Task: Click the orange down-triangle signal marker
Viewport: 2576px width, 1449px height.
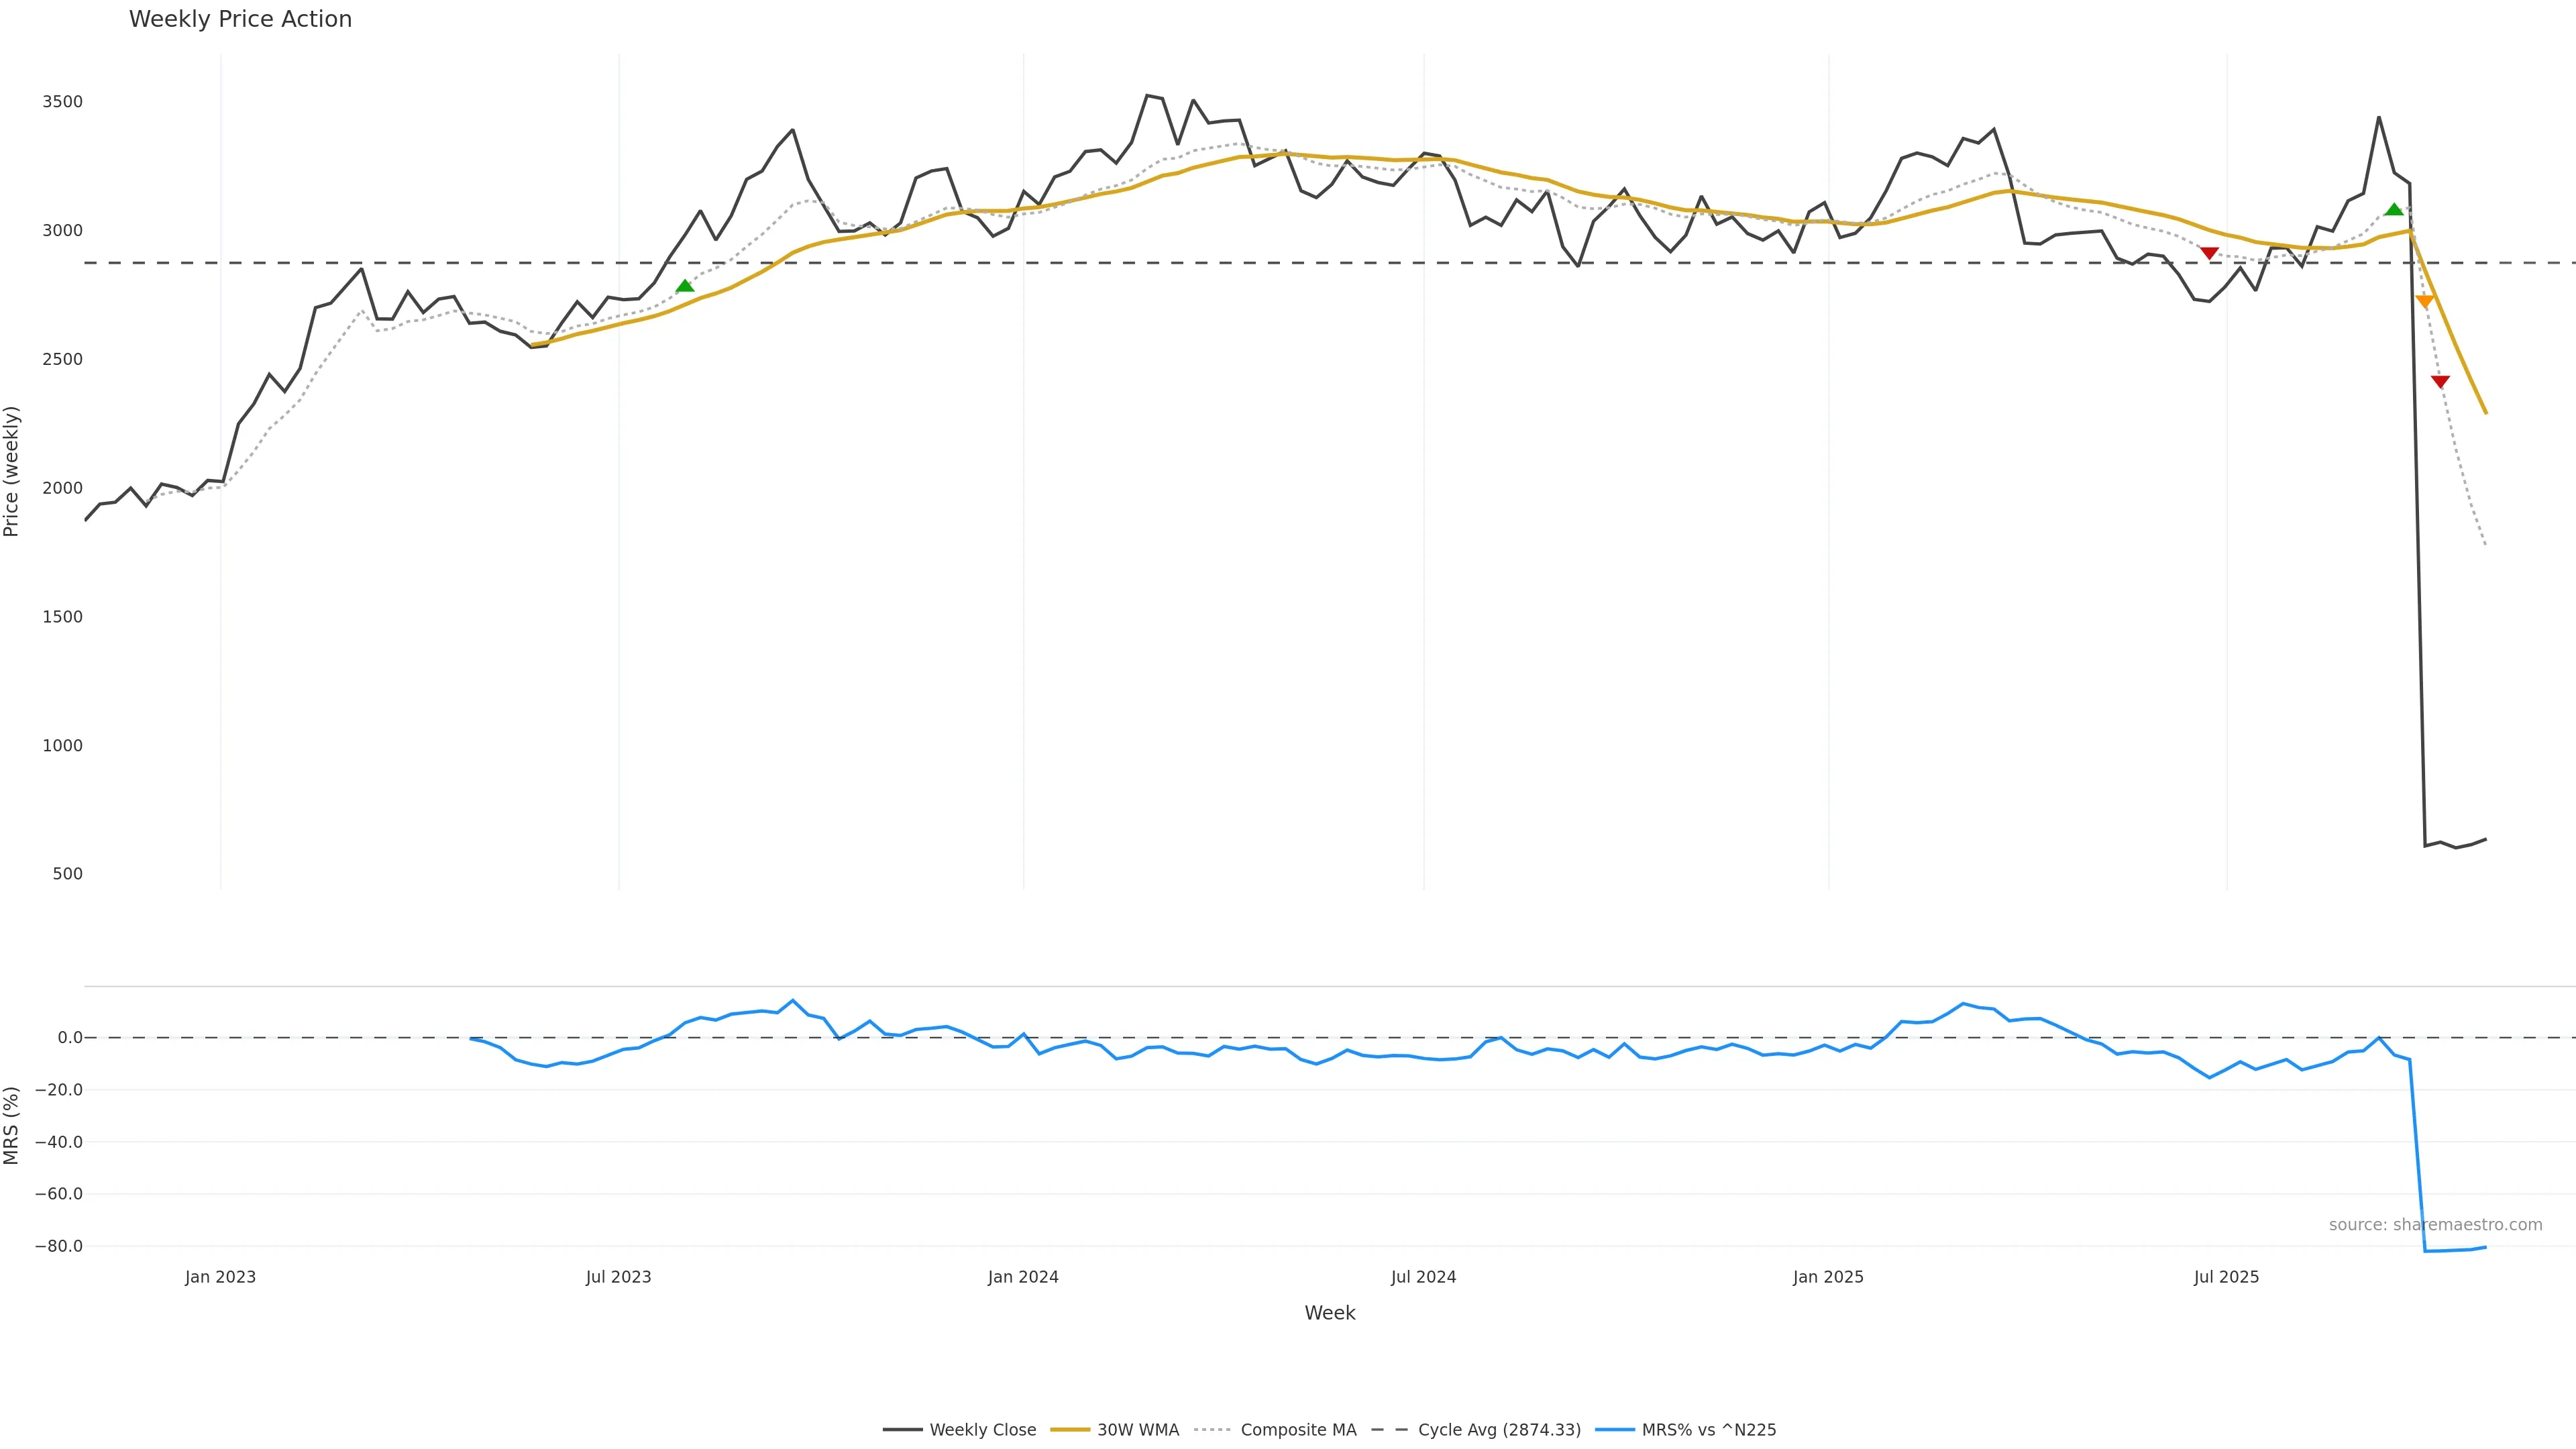Action: 2424,301
